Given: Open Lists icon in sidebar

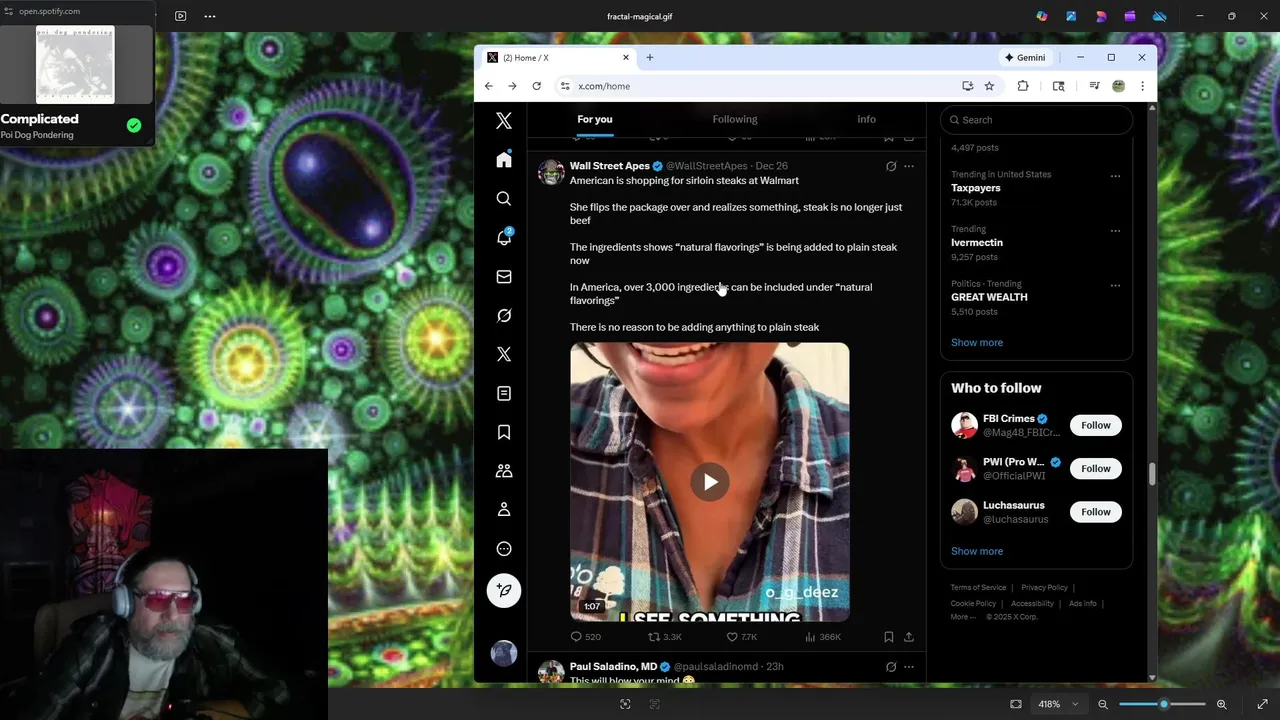Looking at the screenshot, I should click(x=504, y=394).
